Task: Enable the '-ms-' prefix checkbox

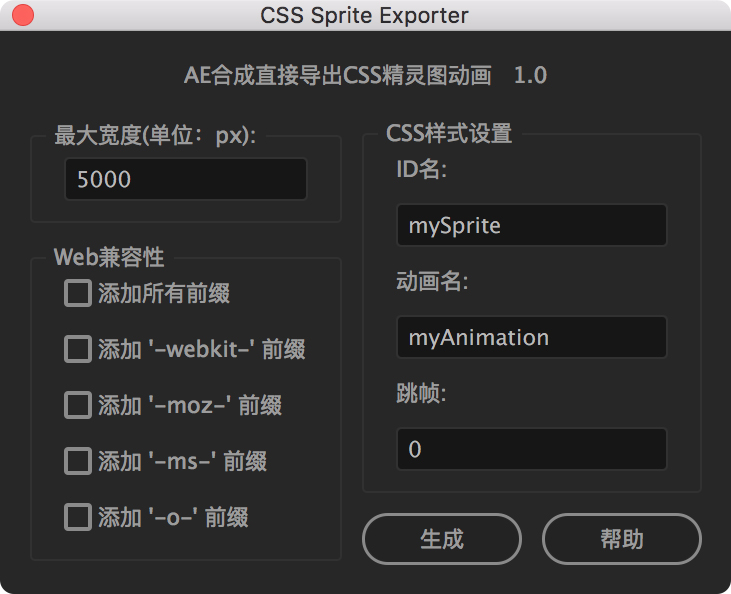Action: [78, 461]
